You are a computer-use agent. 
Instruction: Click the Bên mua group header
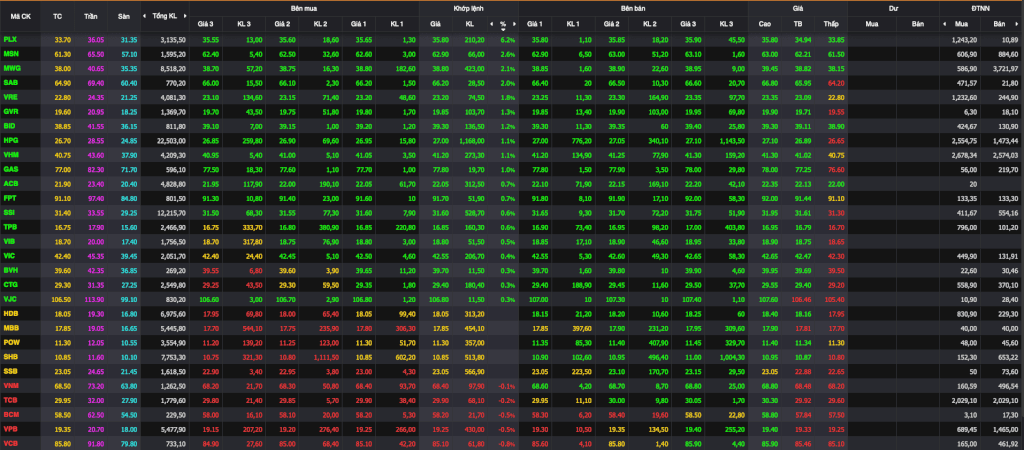coord(304,8)
